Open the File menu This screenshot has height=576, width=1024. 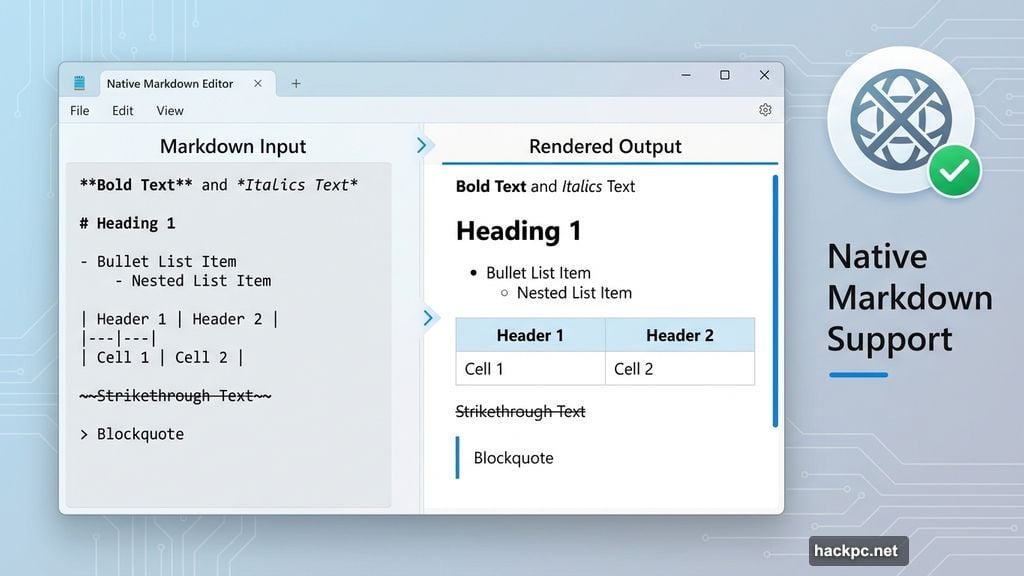point(78,111)
